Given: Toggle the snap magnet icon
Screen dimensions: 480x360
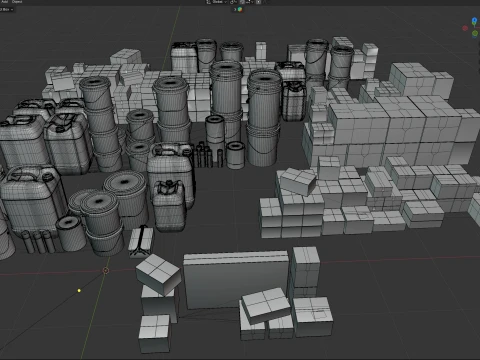Looking at the screenshot, I should (x=242, y=2).
